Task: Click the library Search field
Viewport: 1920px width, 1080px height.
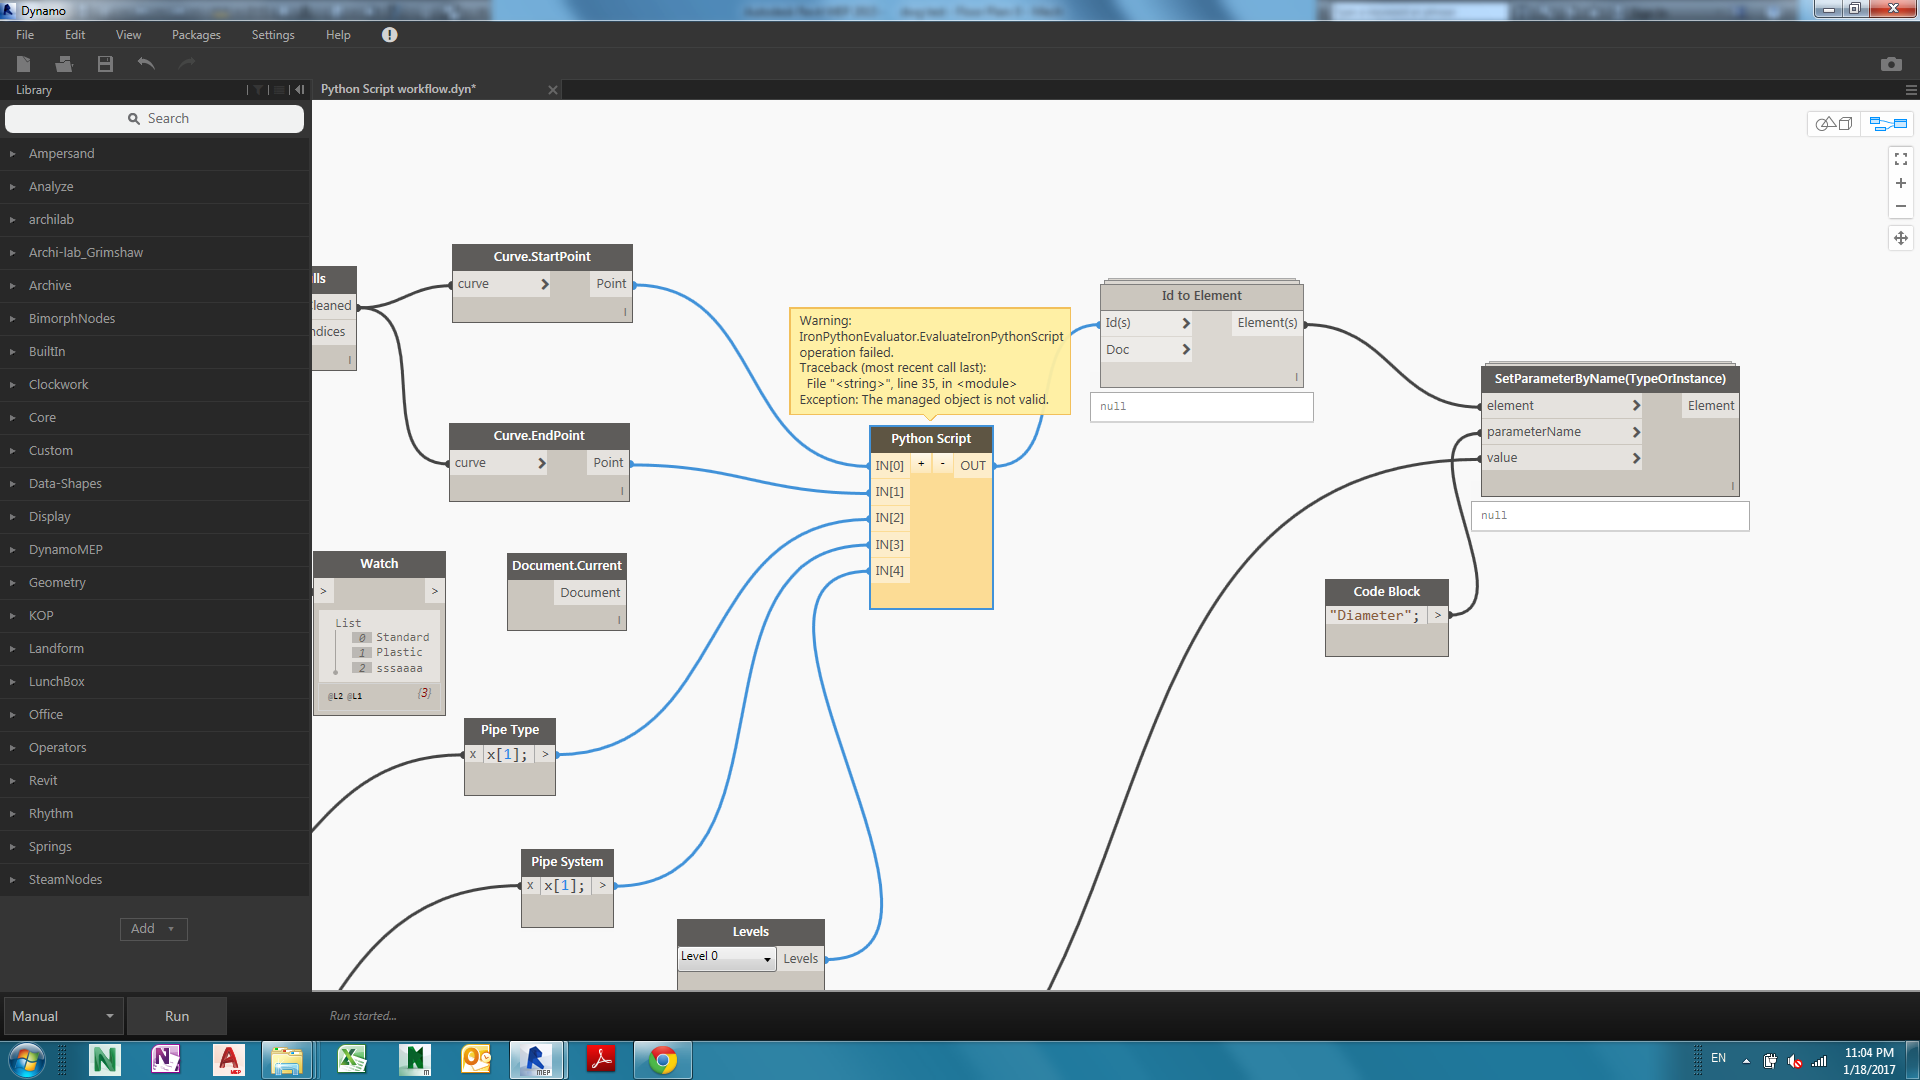Action: coord(155,118)
